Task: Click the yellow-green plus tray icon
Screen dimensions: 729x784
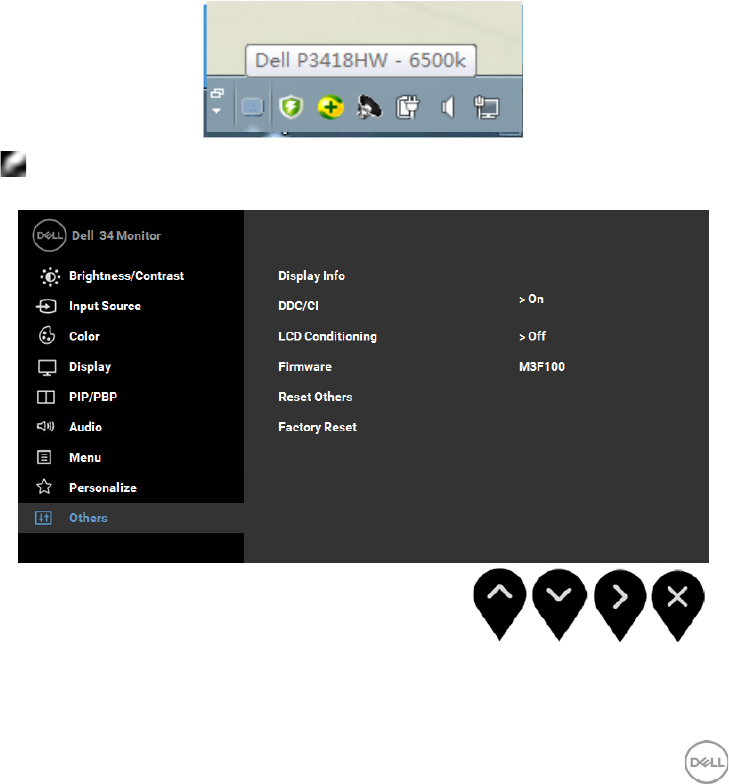Action: pyautogui.click(x=330, y=107)
